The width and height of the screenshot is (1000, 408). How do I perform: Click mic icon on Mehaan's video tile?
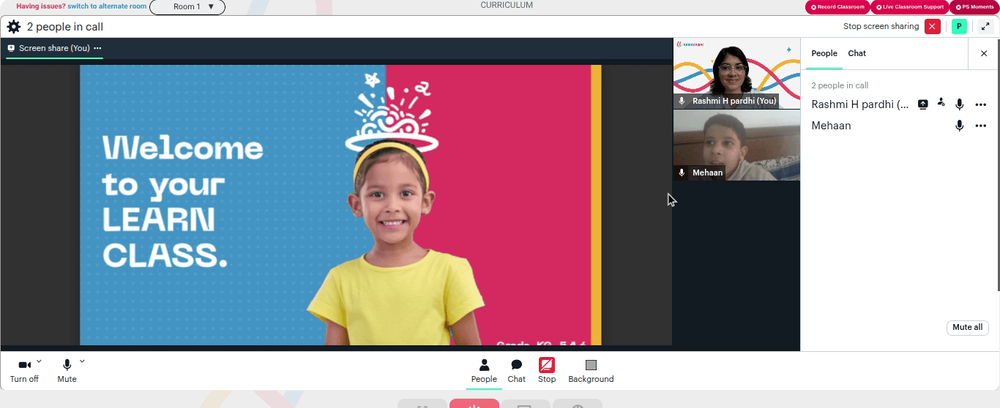[682, 173]
